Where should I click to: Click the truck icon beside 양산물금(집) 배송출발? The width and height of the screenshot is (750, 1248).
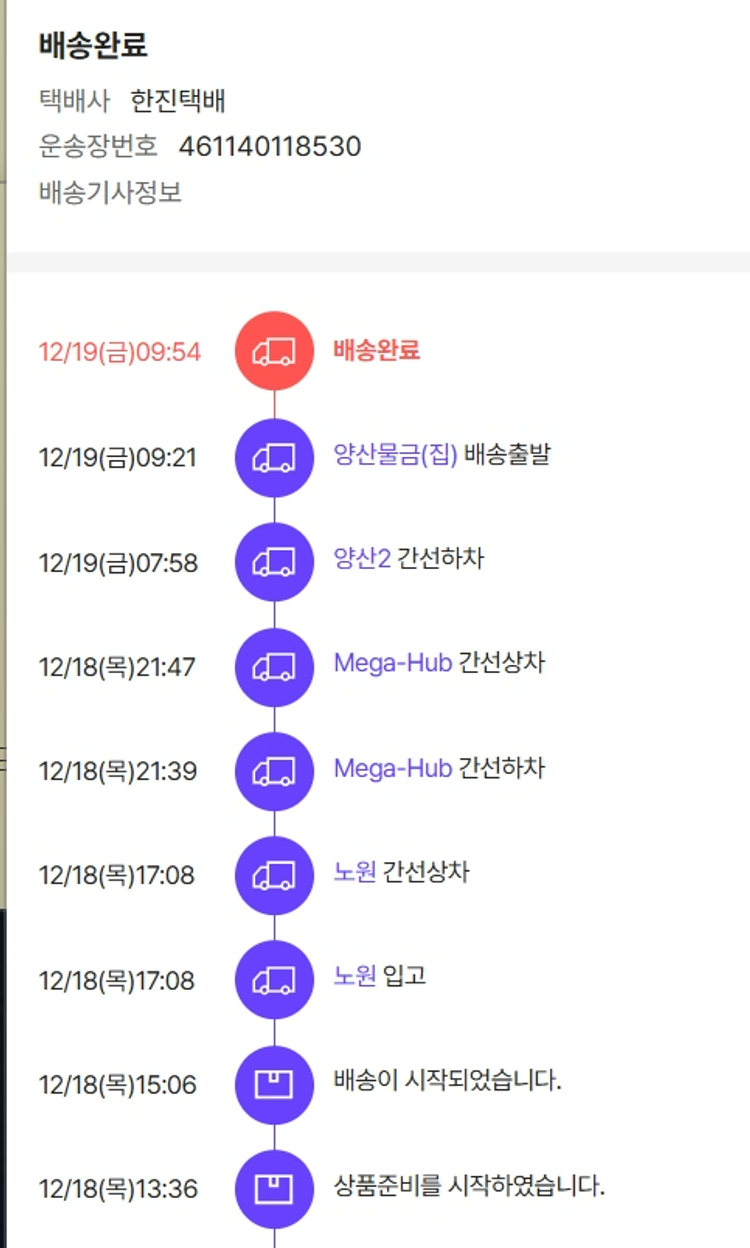click(274, 457)
